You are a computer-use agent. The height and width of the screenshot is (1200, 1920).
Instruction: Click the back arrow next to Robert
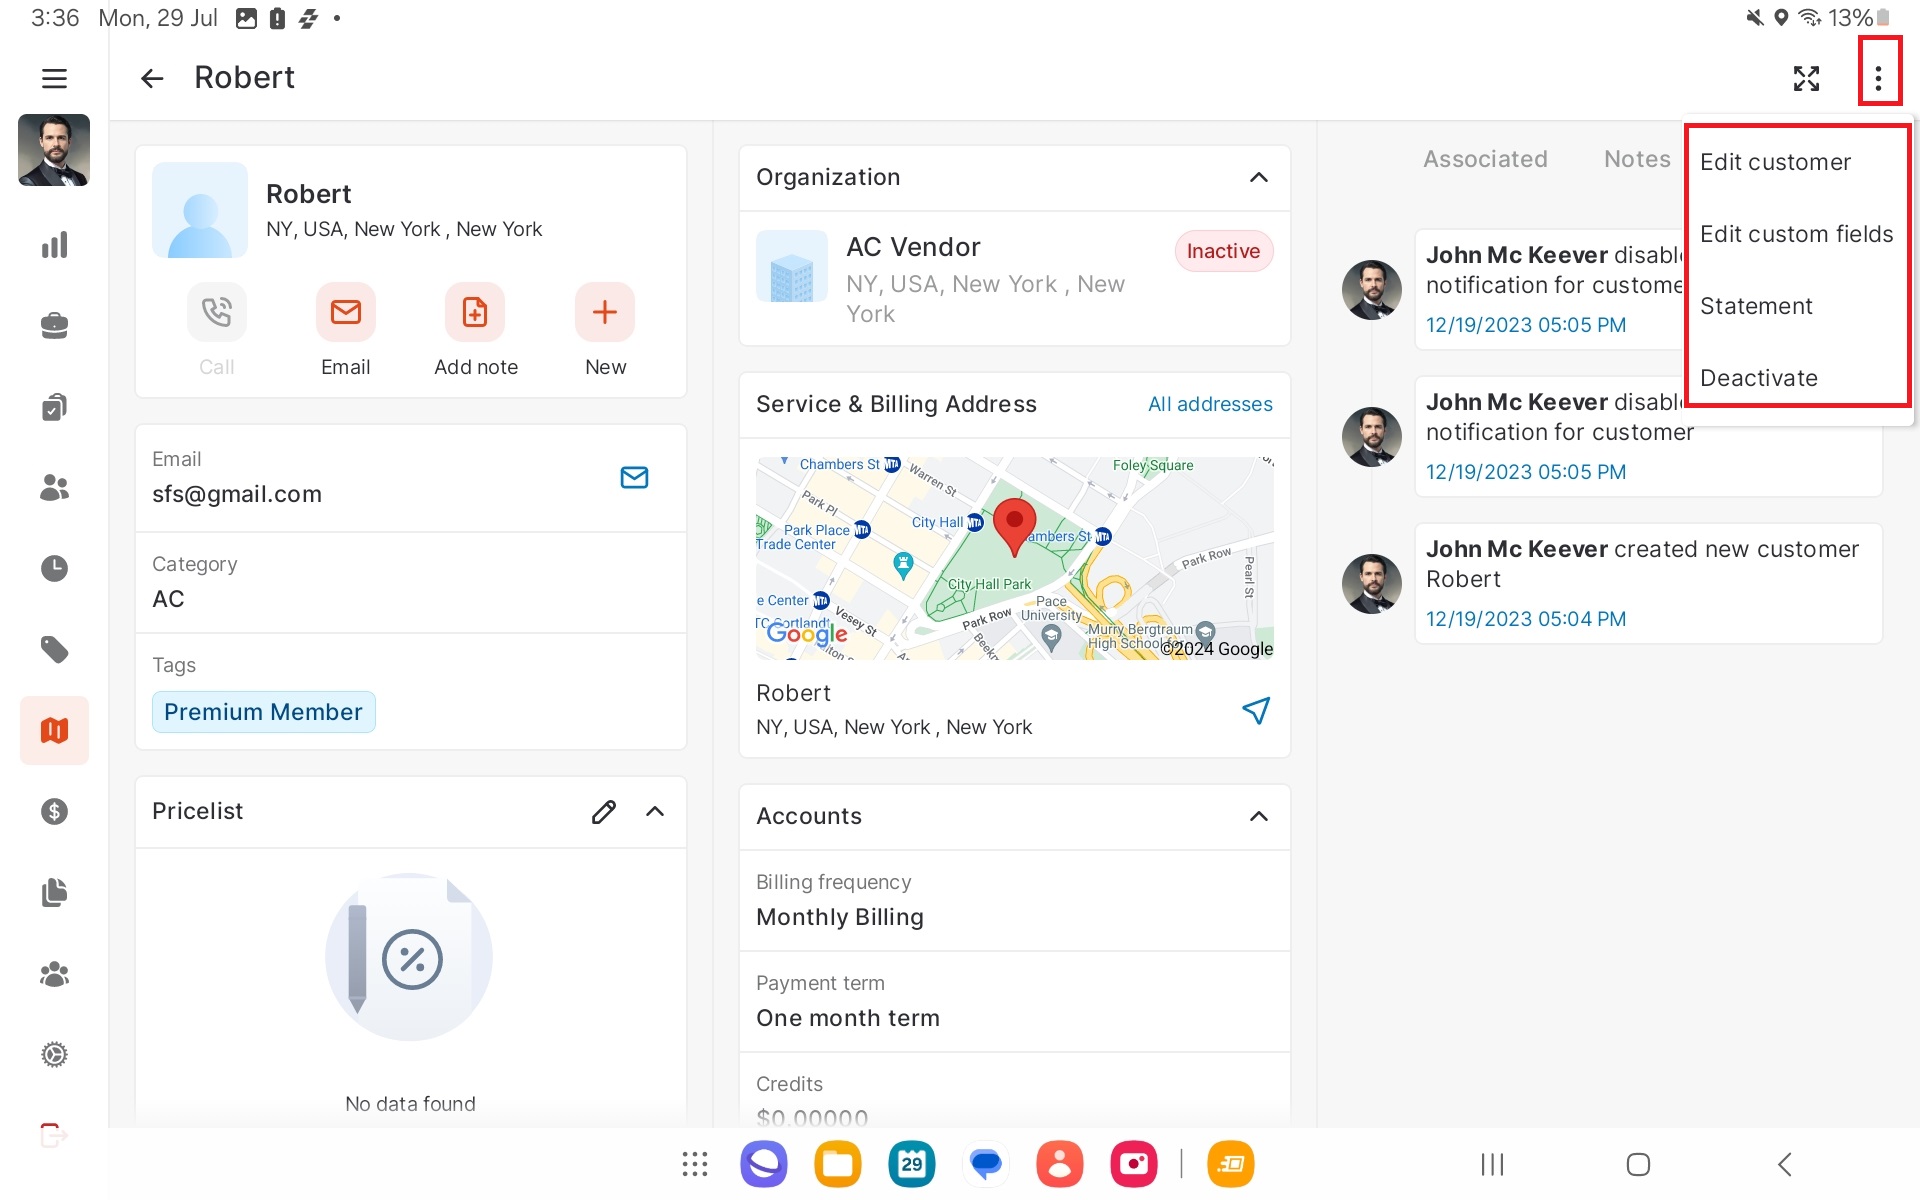click(x=151, y=78)
